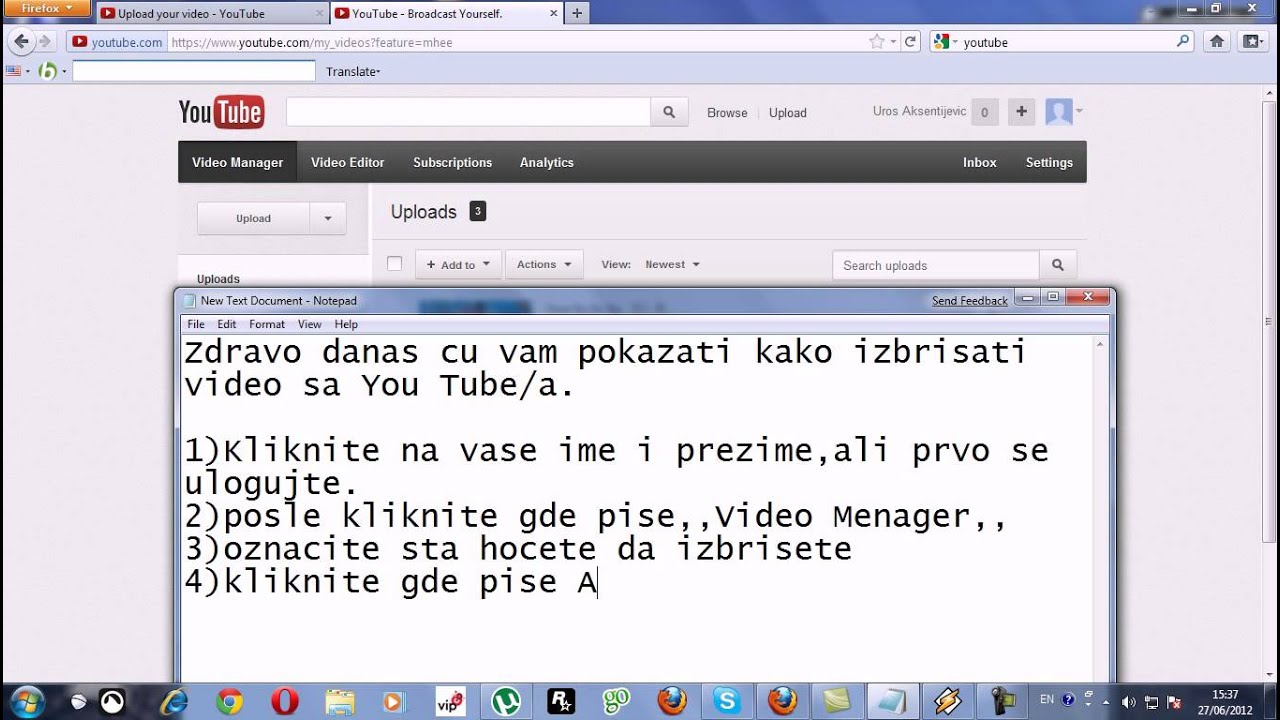Expand the Firefox menu button
The image size is (1280, 720).
(x=46, y=7)
